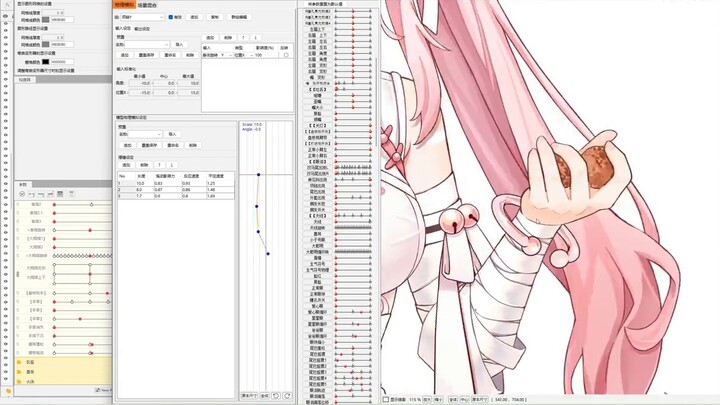Click the position X maximum field 15.0
This screenshot has width=720, height=405.
188,92
